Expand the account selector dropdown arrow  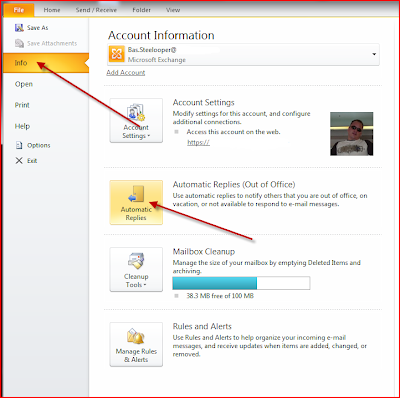click(x=374, y=54)
